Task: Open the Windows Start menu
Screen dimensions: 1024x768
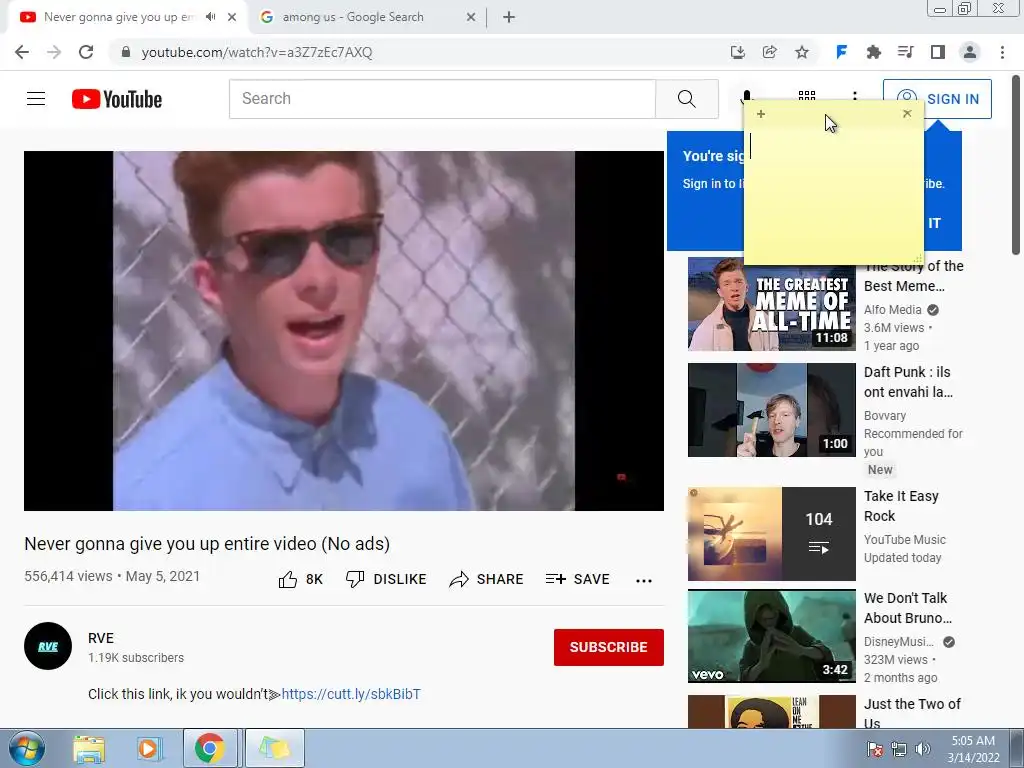Action: click(x=25, y=749)
